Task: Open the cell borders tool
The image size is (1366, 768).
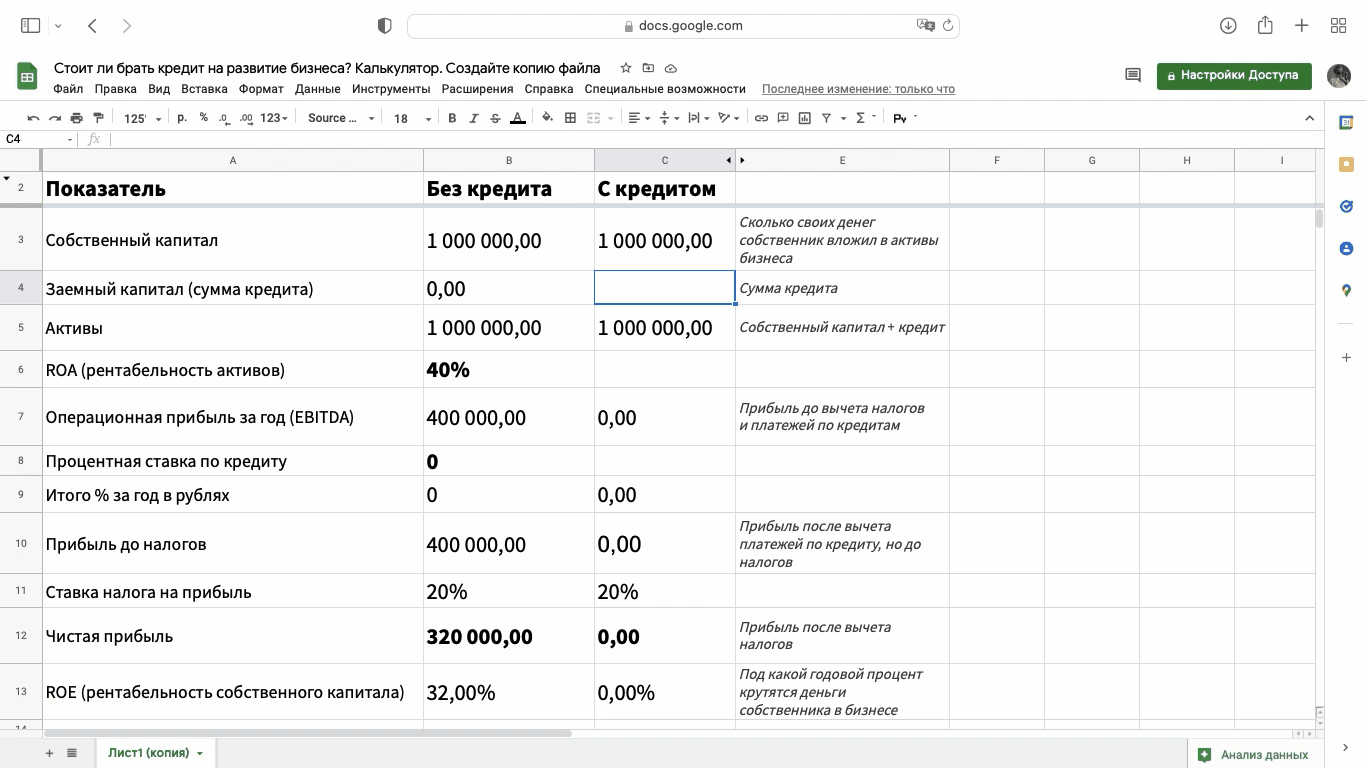Action: (x=570, y=118)
